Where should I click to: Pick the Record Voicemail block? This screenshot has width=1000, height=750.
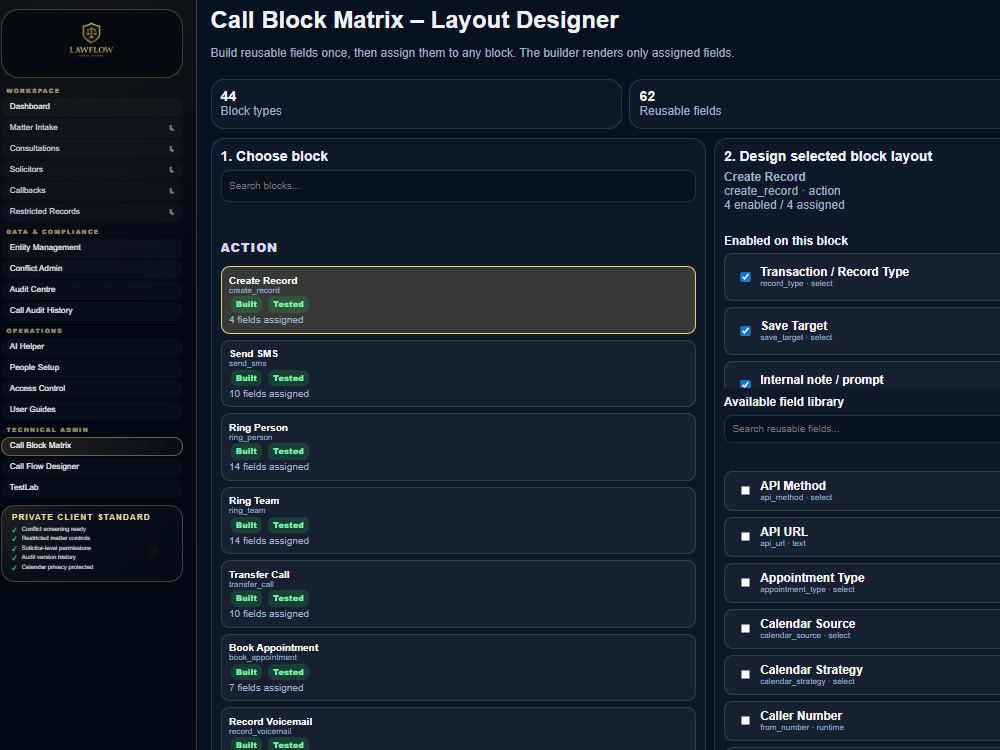[x=458, y=729]
